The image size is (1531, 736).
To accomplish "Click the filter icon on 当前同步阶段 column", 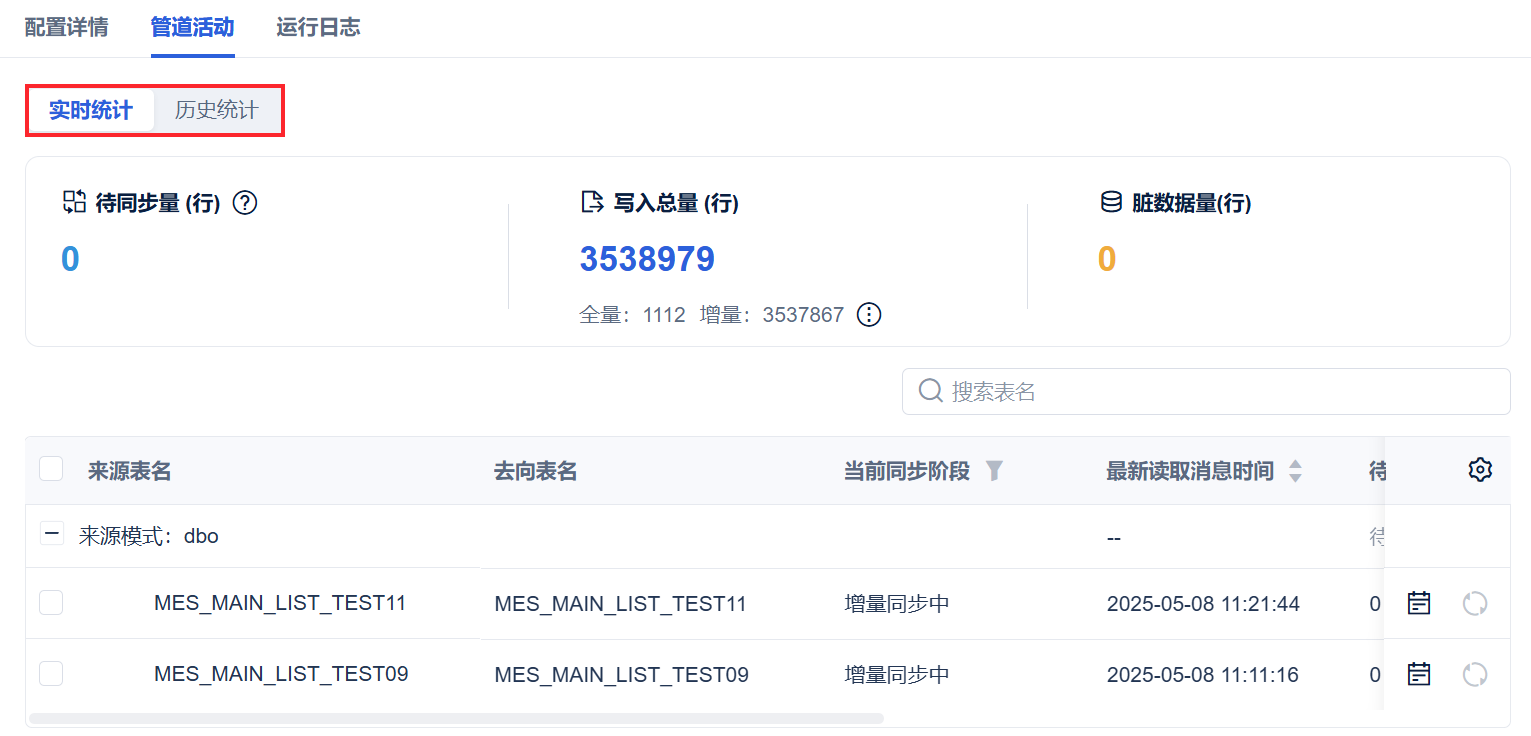I will pos(994,471).
